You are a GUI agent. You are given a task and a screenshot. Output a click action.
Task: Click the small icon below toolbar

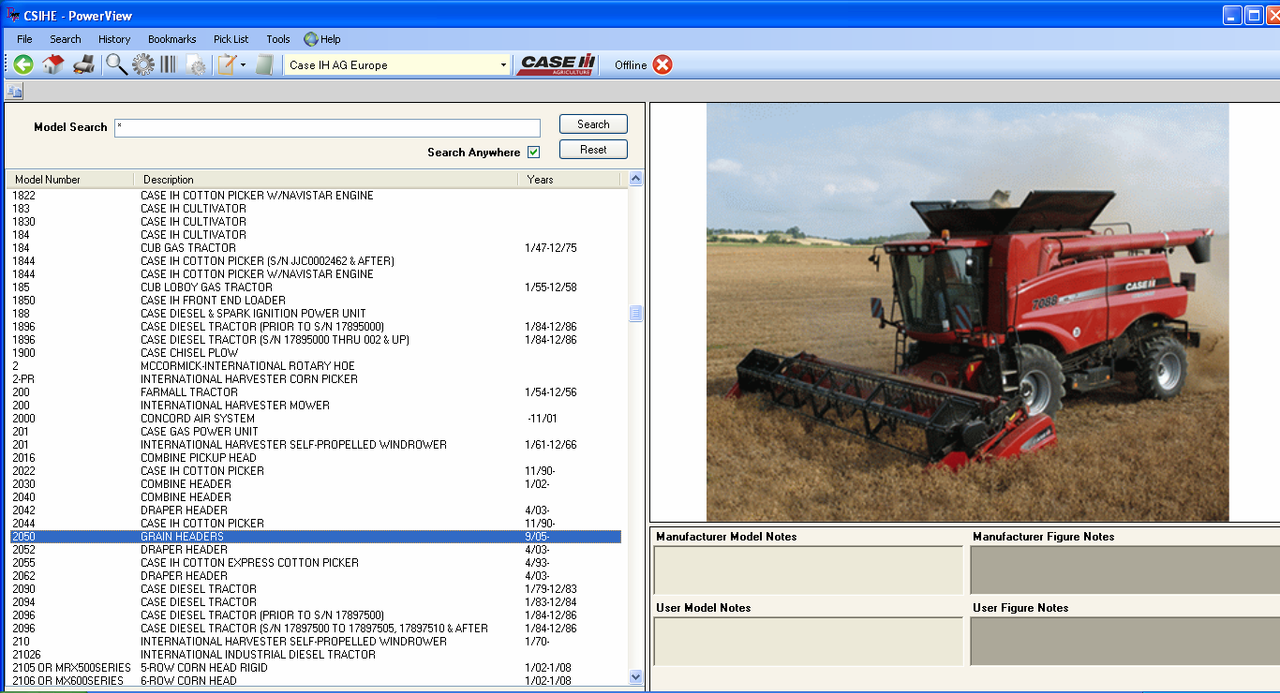tap(14, 91)
